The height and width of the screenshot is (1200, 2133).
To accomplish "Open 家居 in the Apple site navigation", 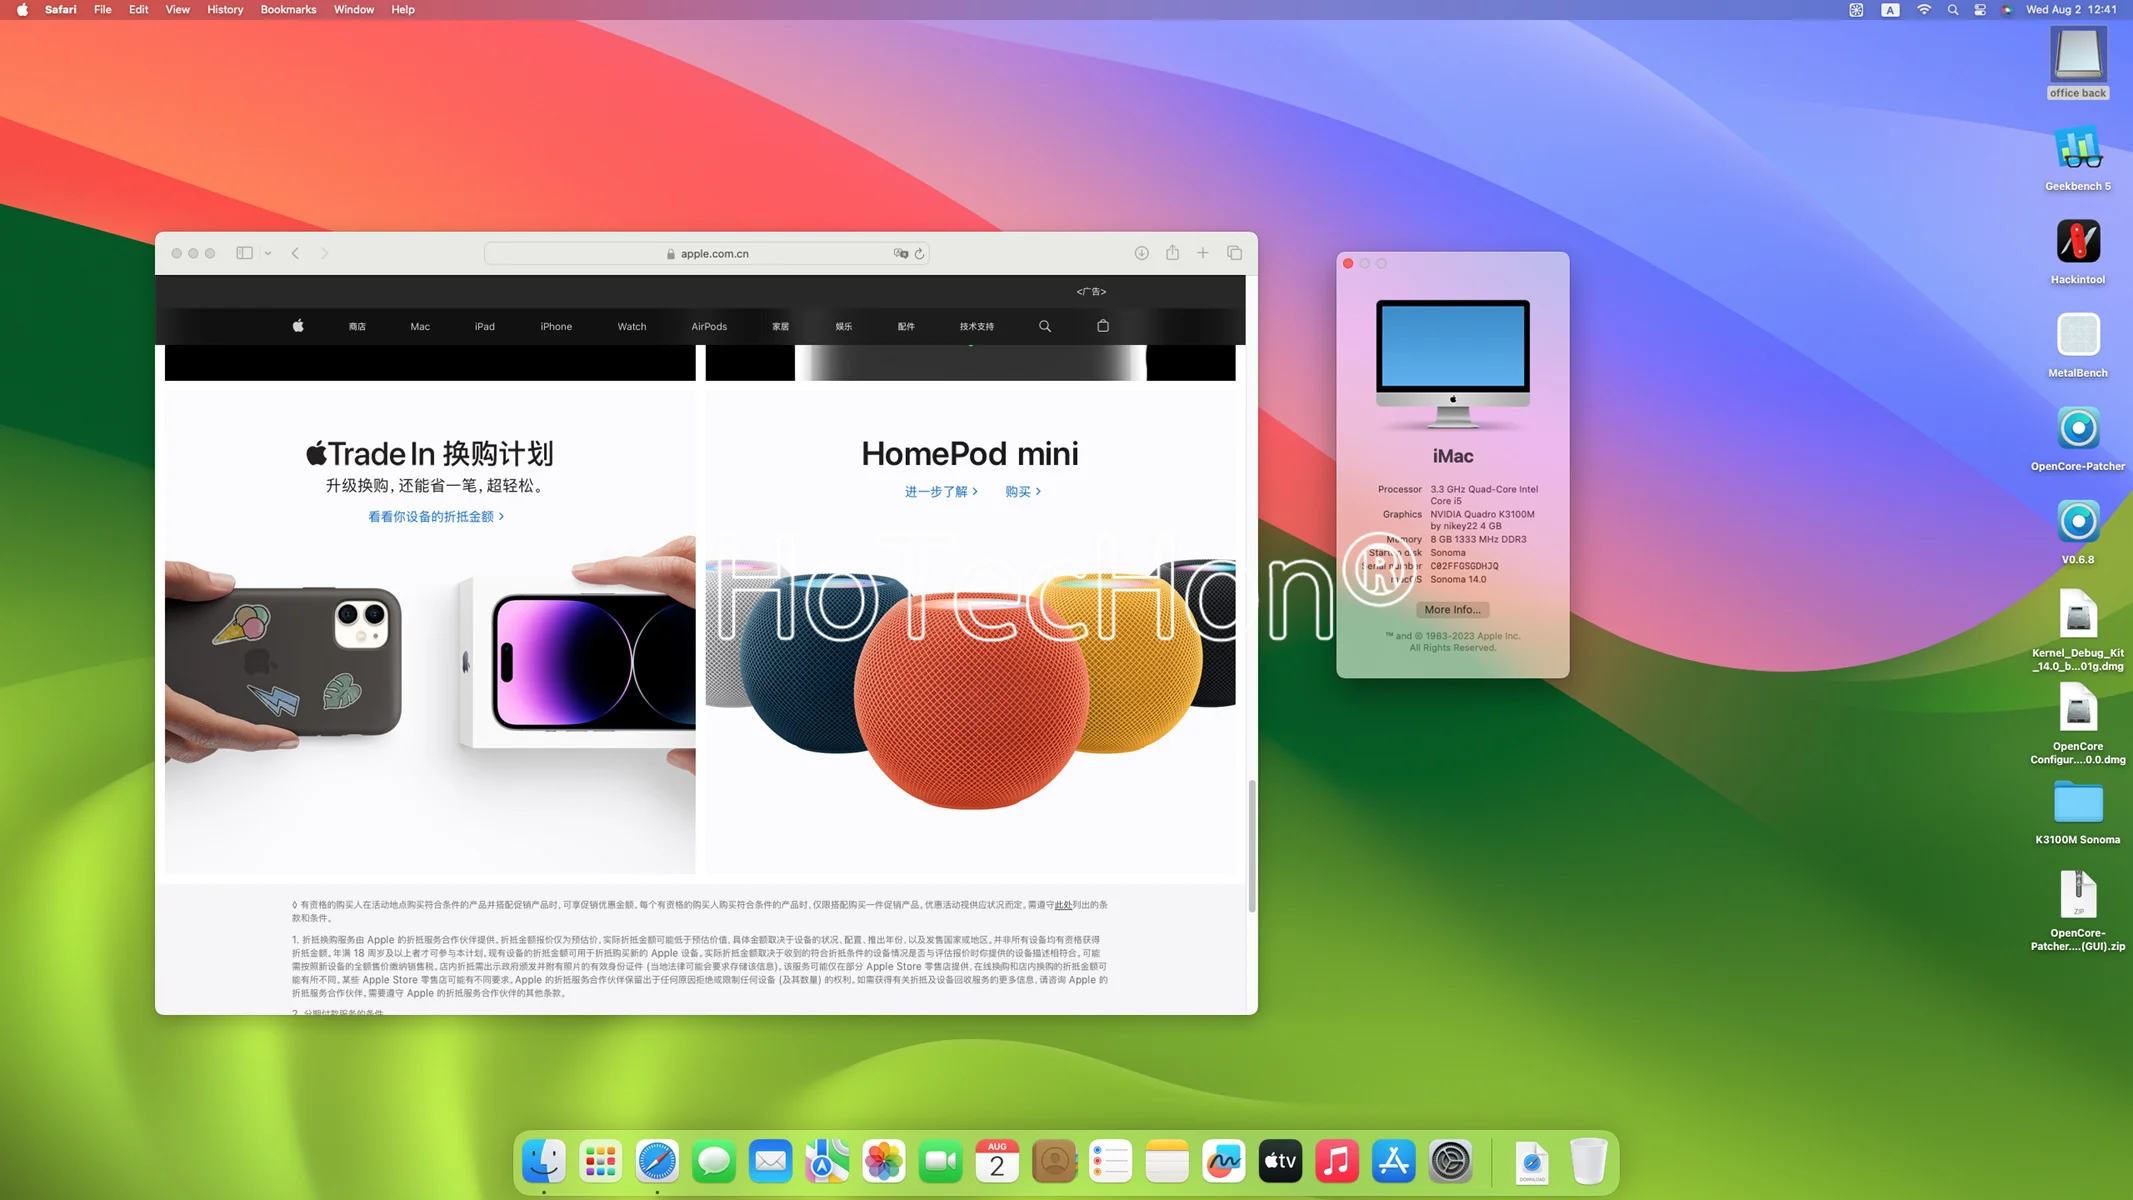I will (781, 326).
